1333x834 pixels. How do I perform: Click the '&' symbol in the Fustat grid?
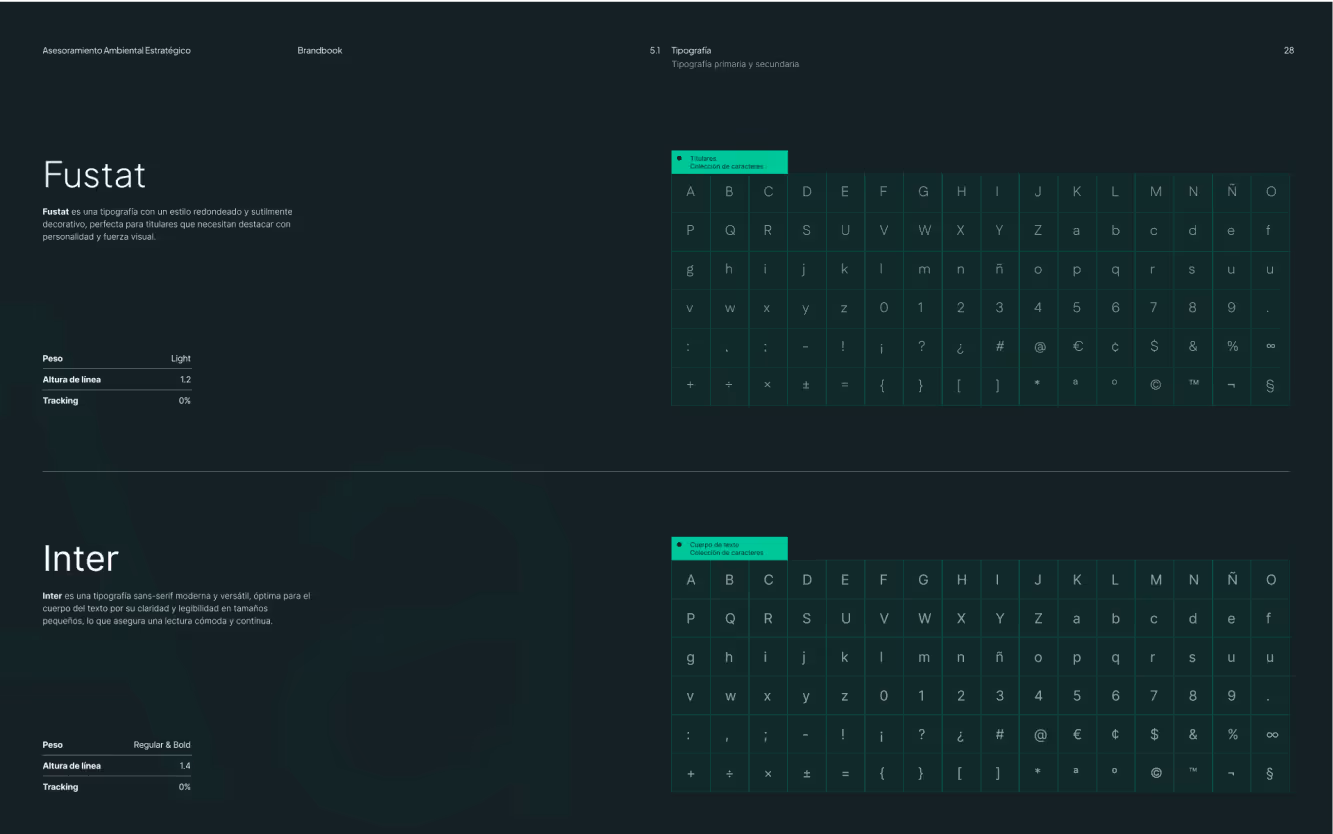(1193, 347)
